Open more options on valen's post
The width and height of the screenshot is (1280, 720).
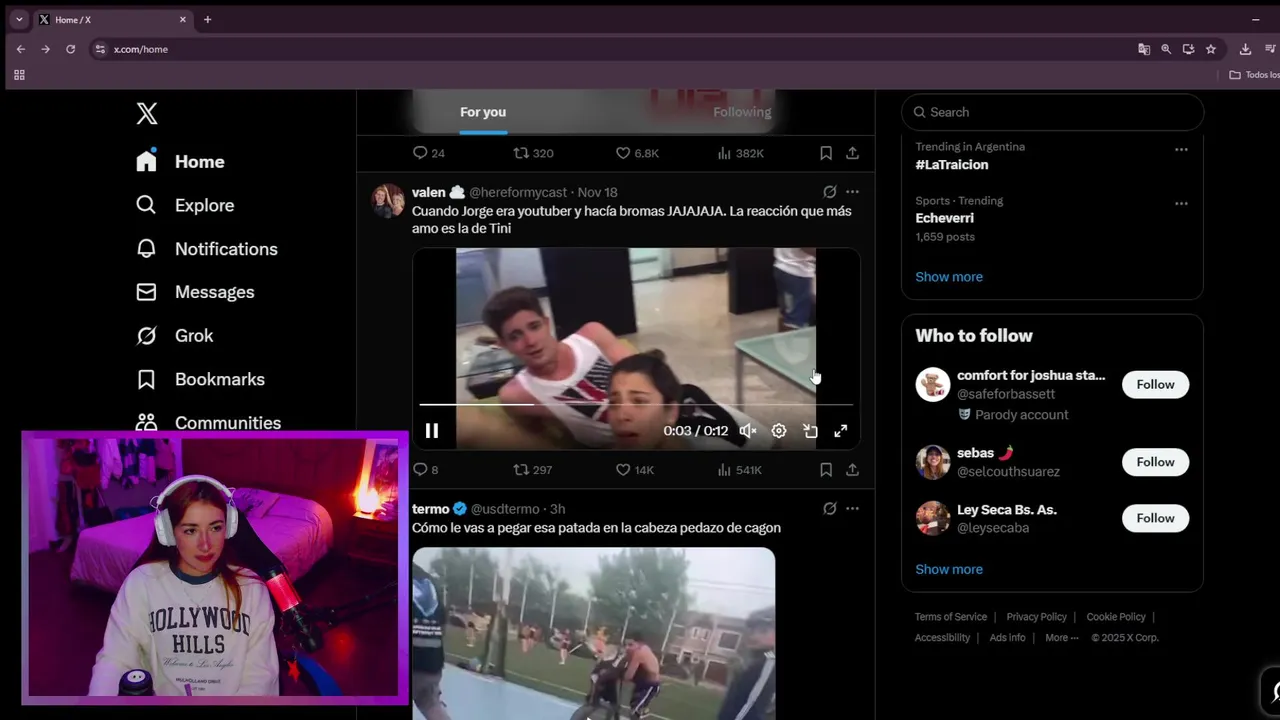click(852, 192)
